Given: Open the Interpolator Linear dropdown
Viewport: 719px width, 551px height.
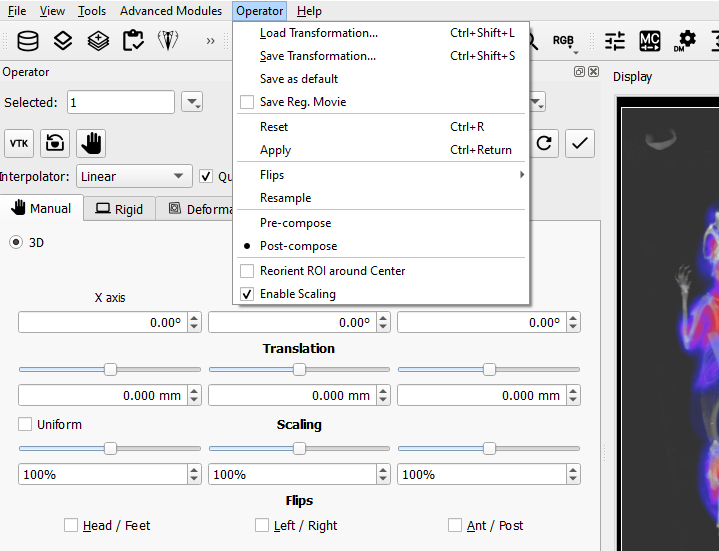Looking at the screenshot, I should (134, 176).
